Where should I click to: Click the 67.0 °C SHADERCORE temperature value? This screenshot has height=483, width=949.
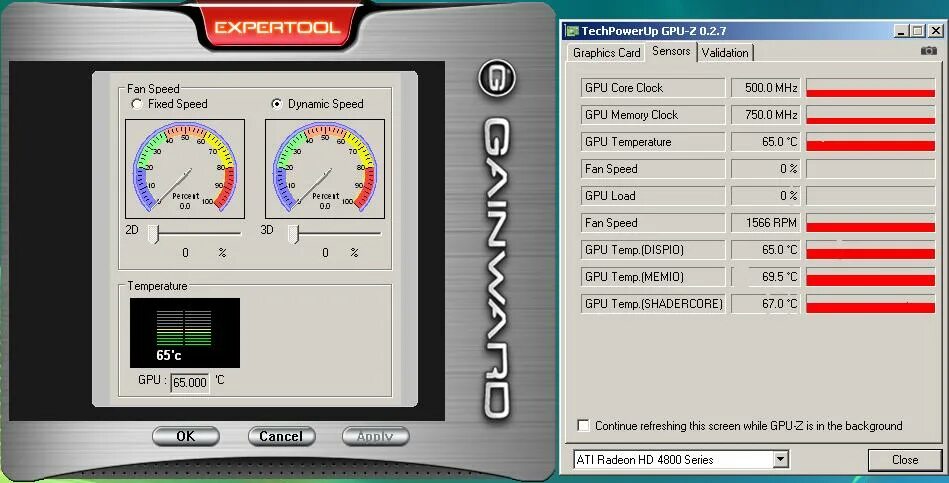click(766, 304)
